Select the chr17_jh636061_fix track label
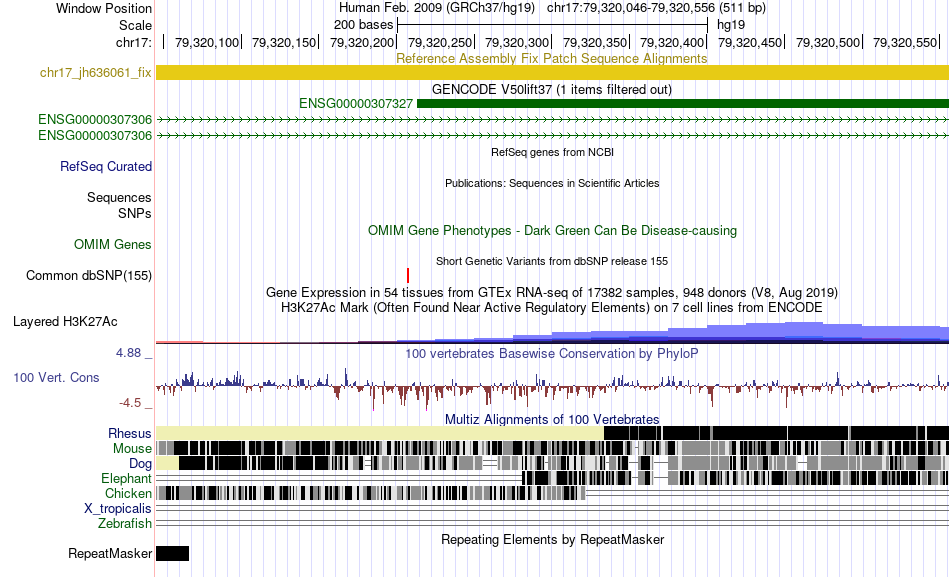This screenshot has width=950, height=577. coord(95,73)
